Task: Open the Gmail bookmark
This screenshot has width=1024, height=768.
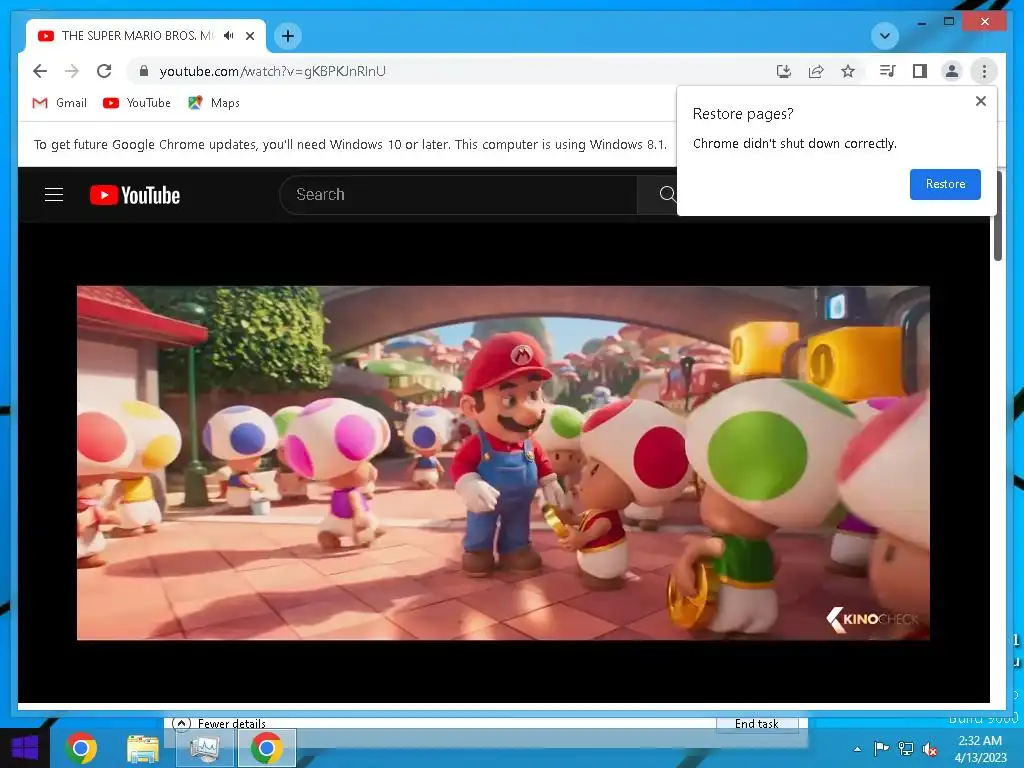Action: tap(59, 103)
